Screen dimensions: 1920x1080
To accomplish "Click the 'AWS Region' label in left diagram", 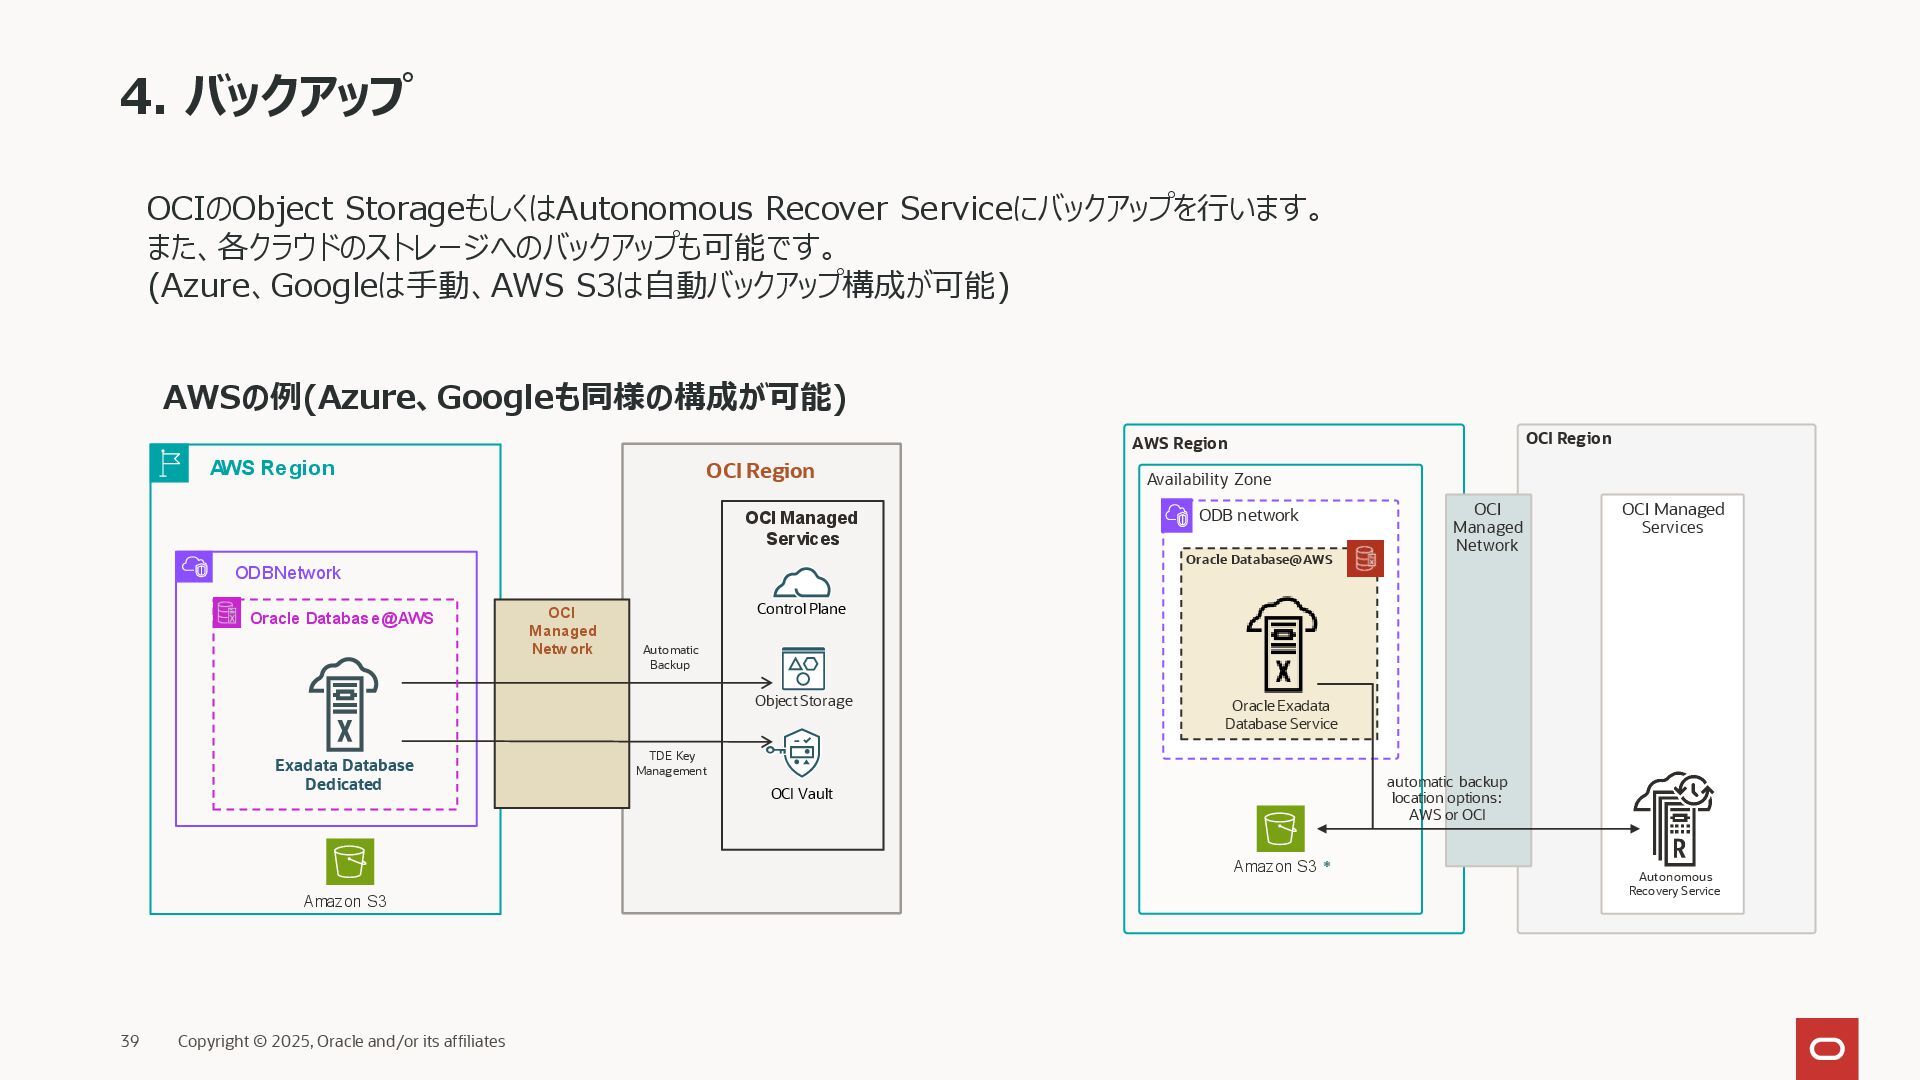I will (x=272, y=468).
